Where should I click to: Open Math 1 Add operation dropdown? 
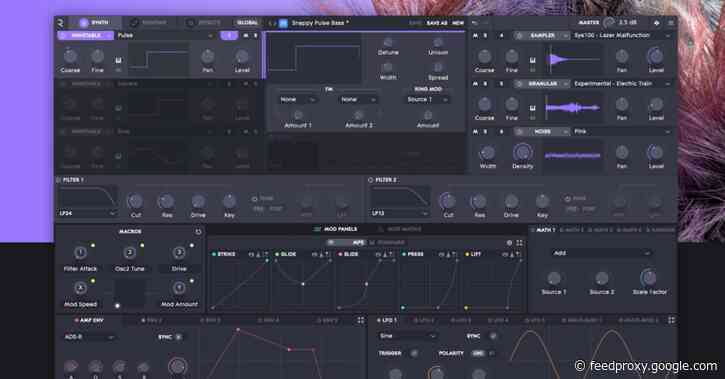pyautogui.click(x=602, y=253)
